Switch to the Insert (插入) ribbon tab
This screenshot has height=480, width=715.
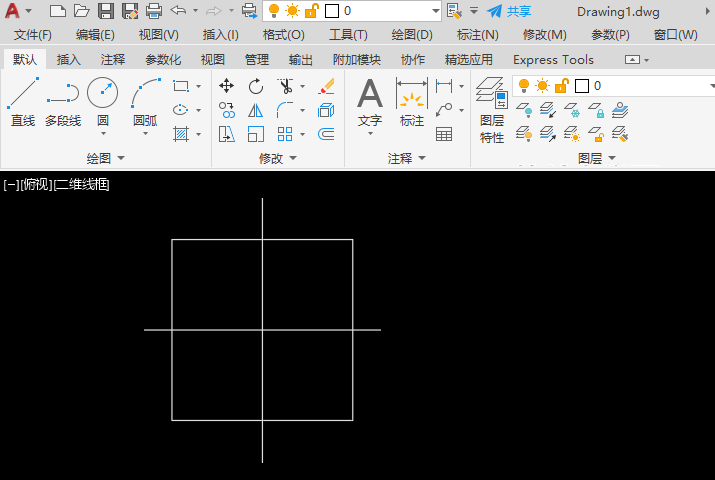click(68, 60)
